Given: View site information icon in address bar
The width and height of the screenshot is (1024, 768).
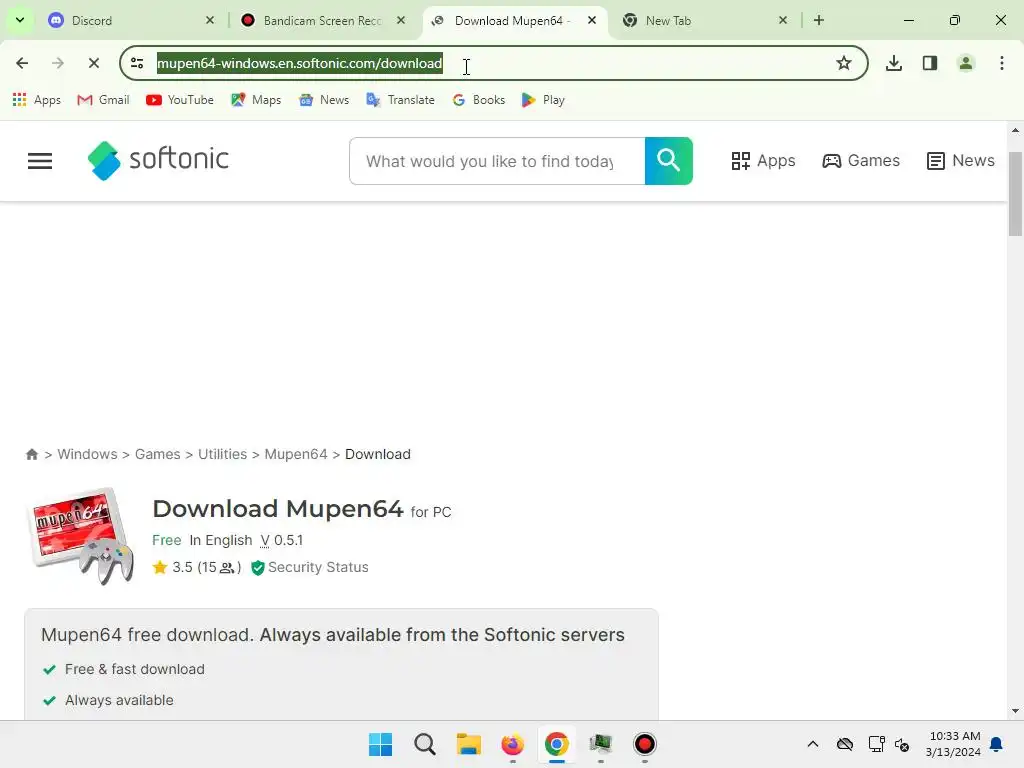Looking at the screenshot, I should click(x=137, y=63).
